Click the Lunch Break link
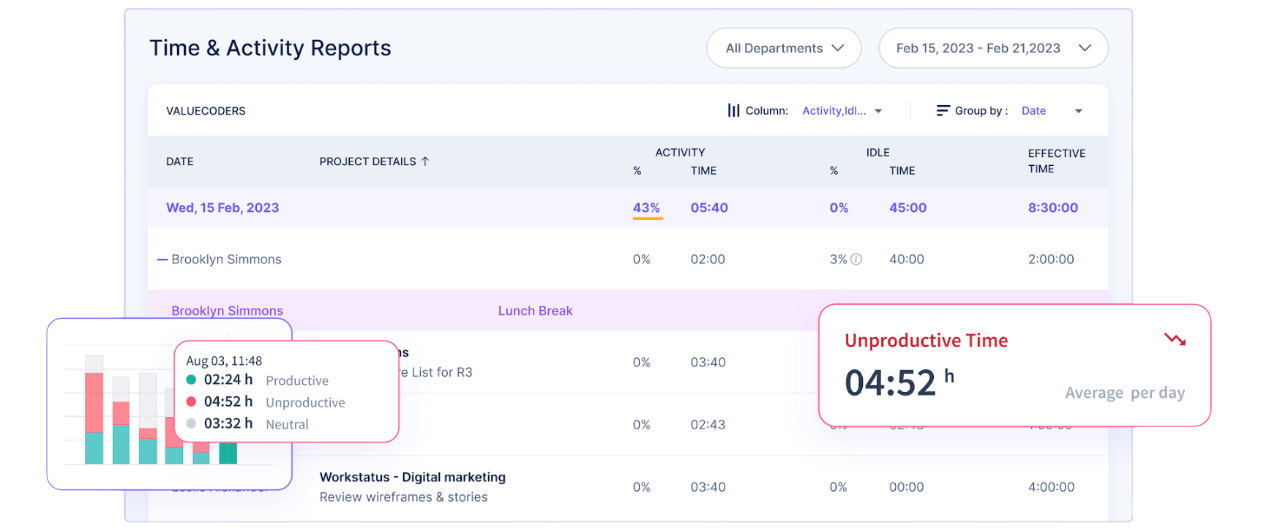The image size is (1280, 530). pos(535,311)
